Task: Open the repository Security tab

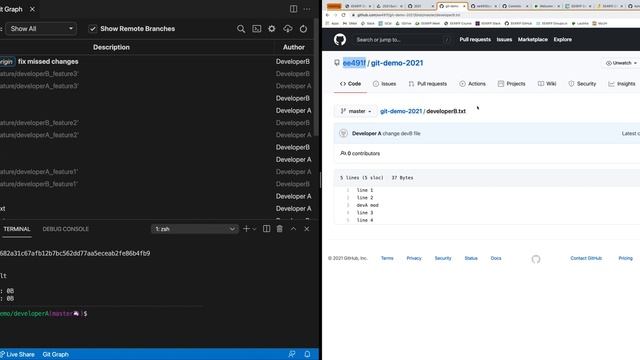Action: tap(582, 84)
